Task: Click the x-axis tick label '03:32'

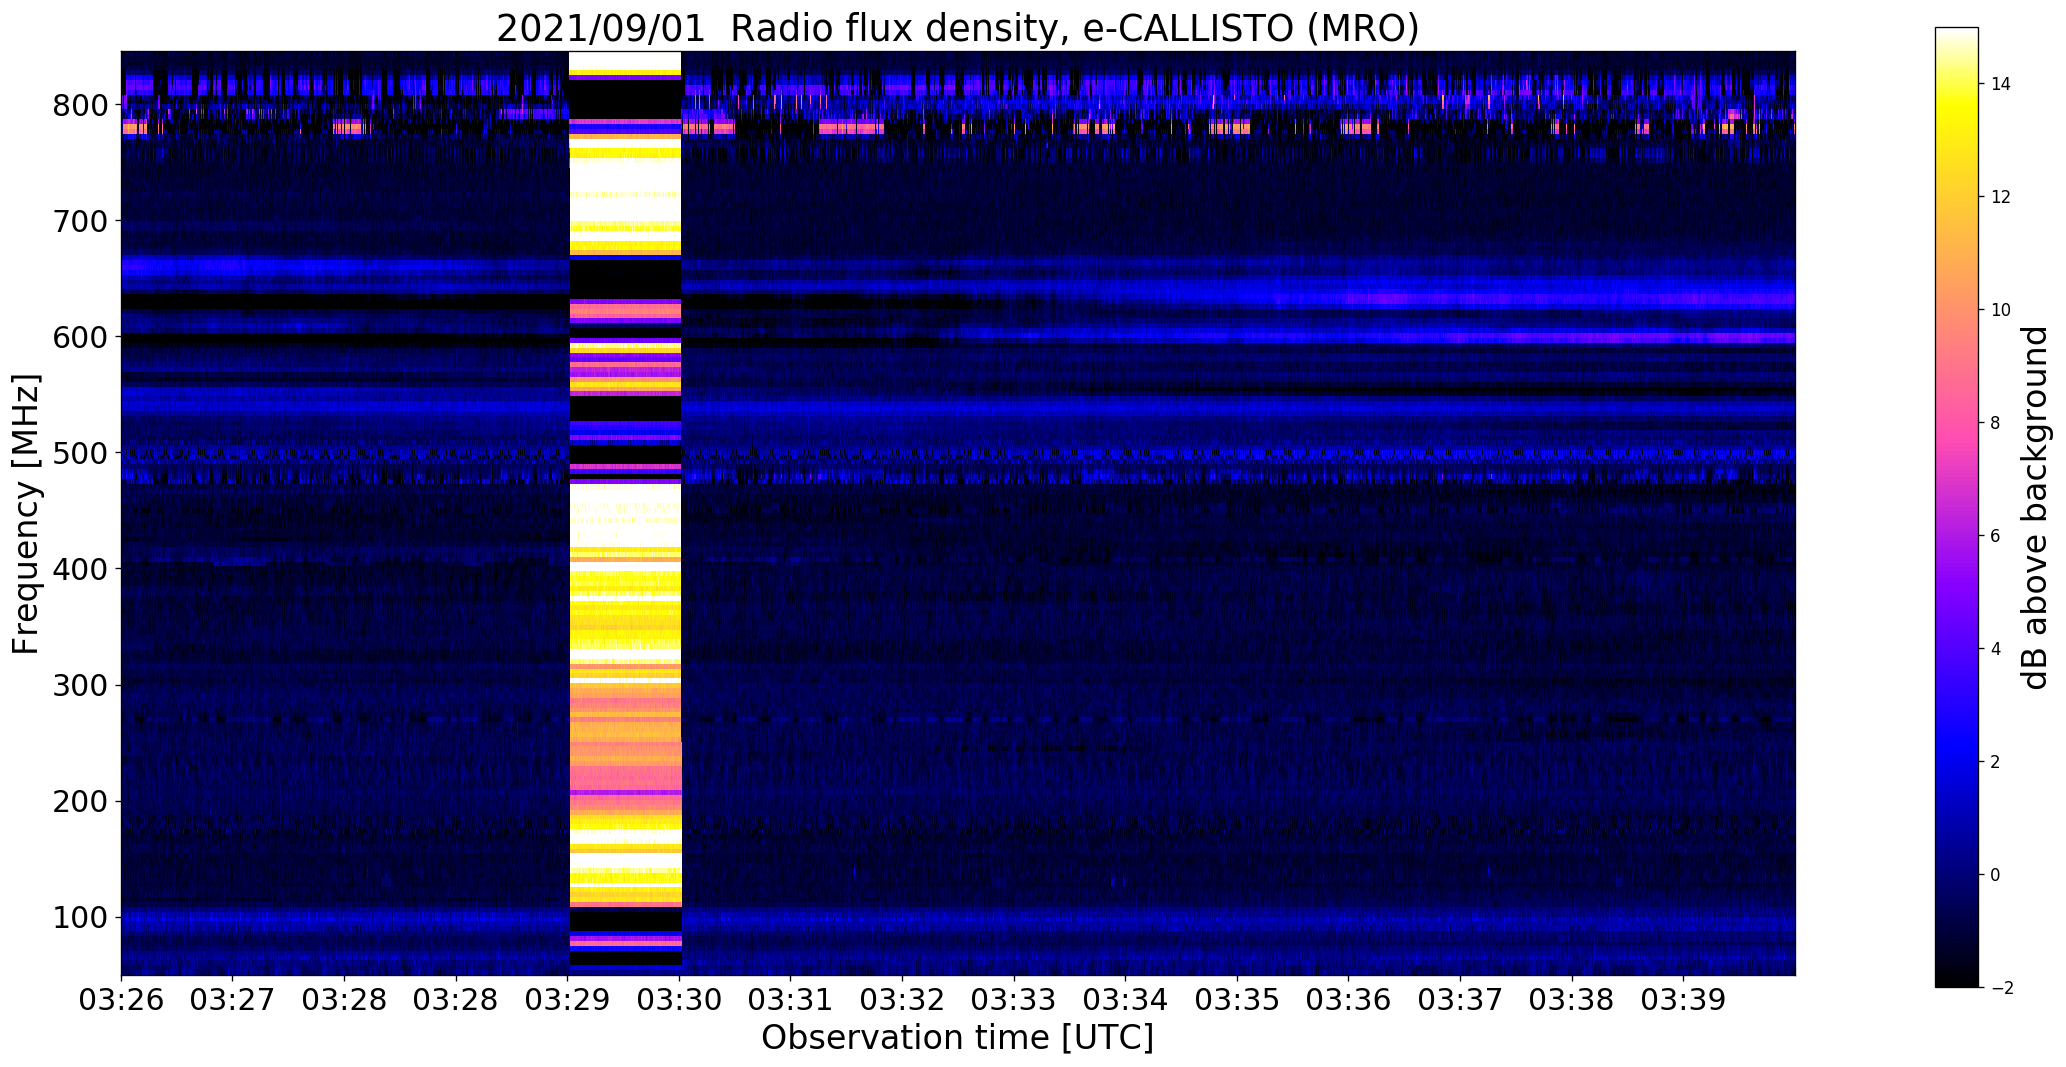Action: [x=903, y=1001]
